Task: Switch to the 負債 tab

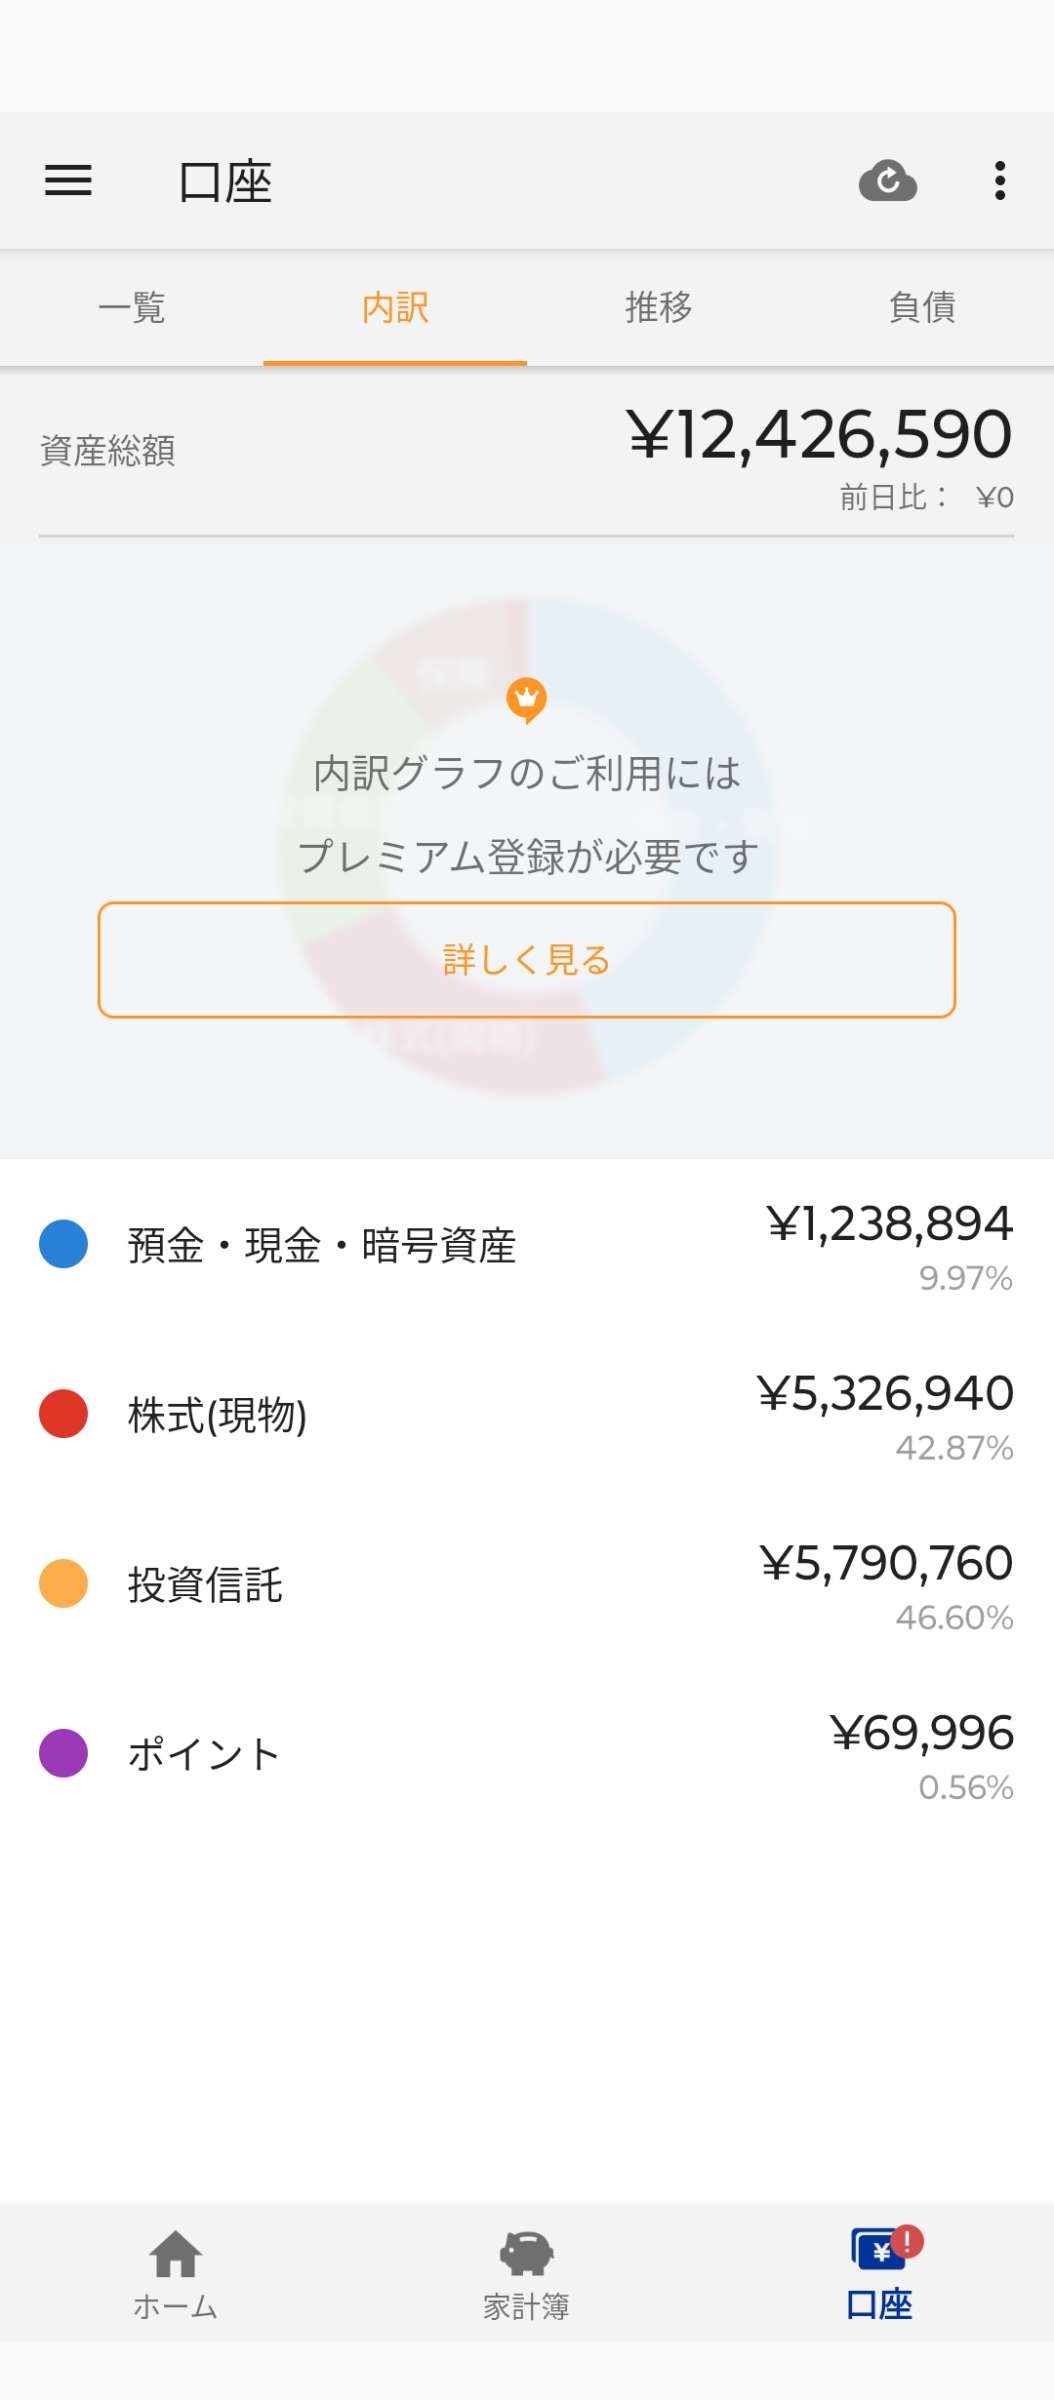Action: 922,307
